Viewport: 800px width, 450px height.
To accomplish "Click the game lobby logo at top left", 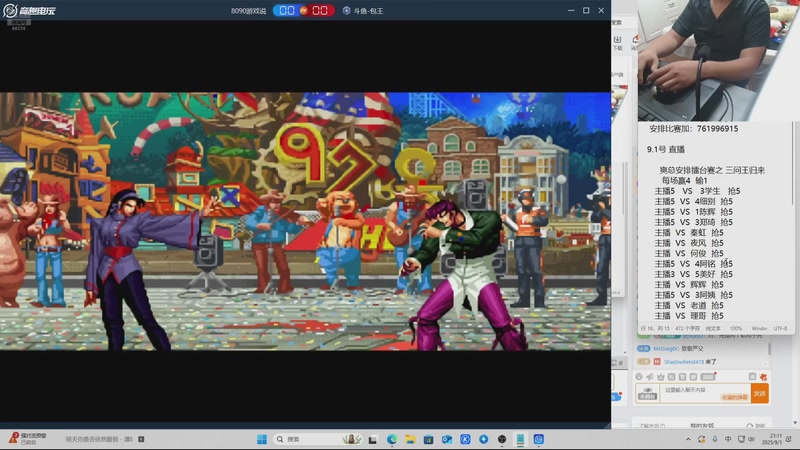I will coord(30,11).
